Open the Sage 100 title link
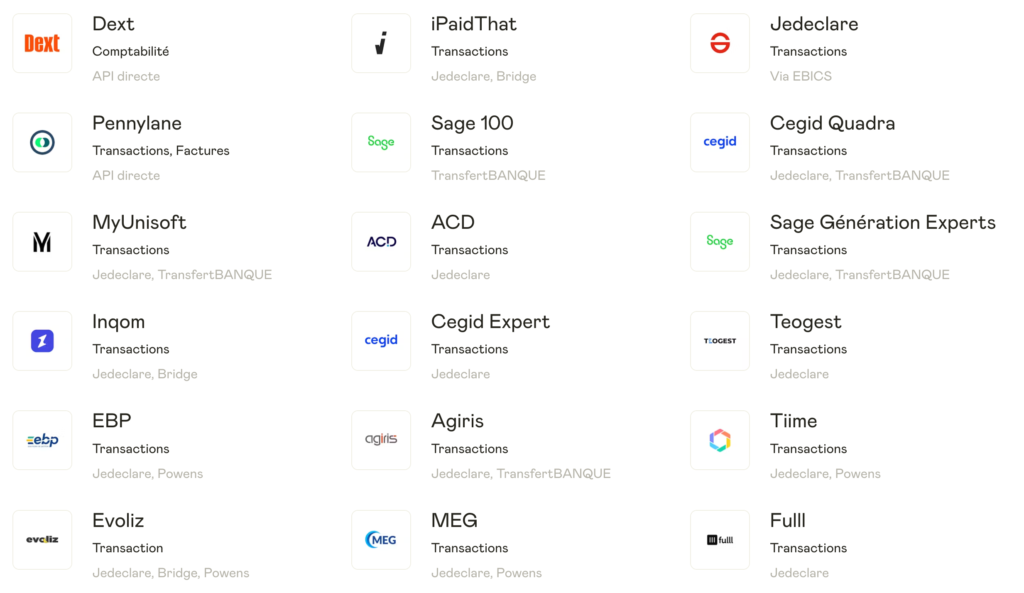 click(472, 123)
